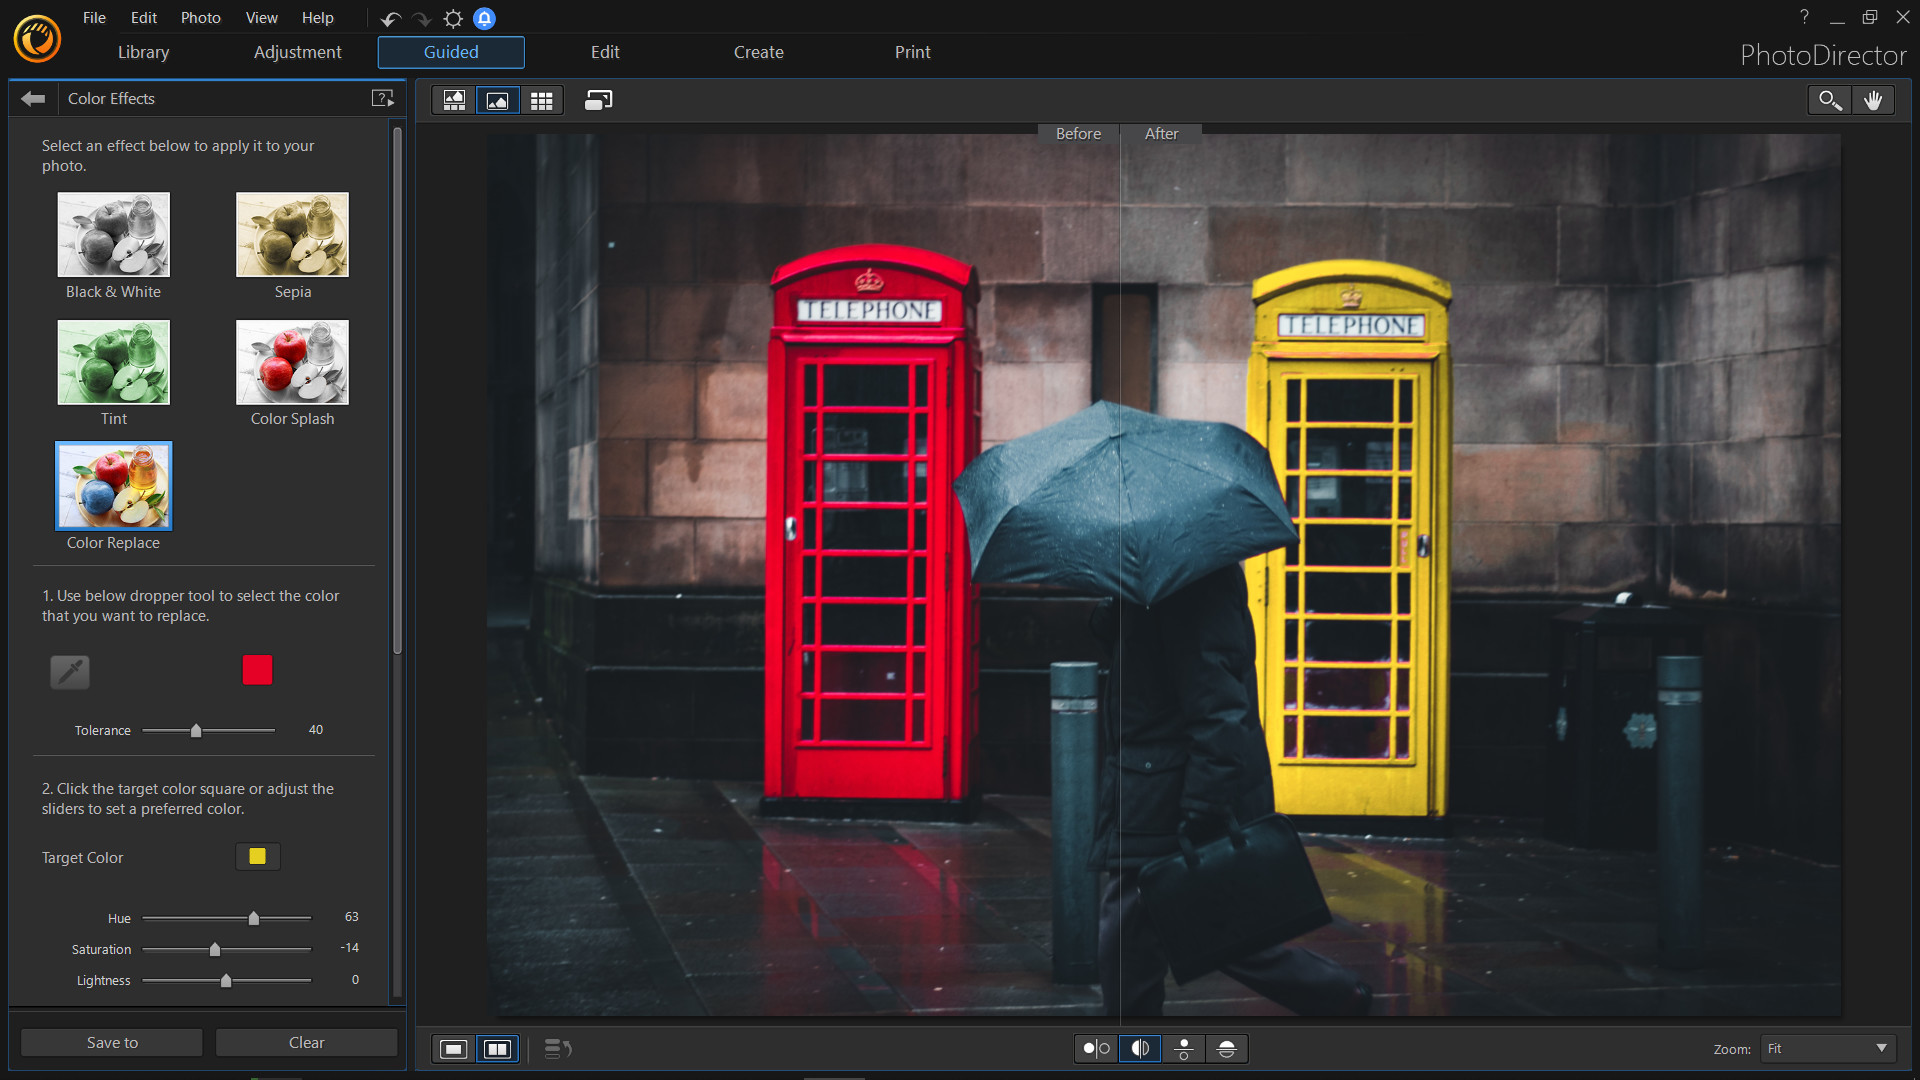1920x1080 pixels.
Task: Open the help for Color Effects
Action: pyautogui.click(x=383, y=98)
